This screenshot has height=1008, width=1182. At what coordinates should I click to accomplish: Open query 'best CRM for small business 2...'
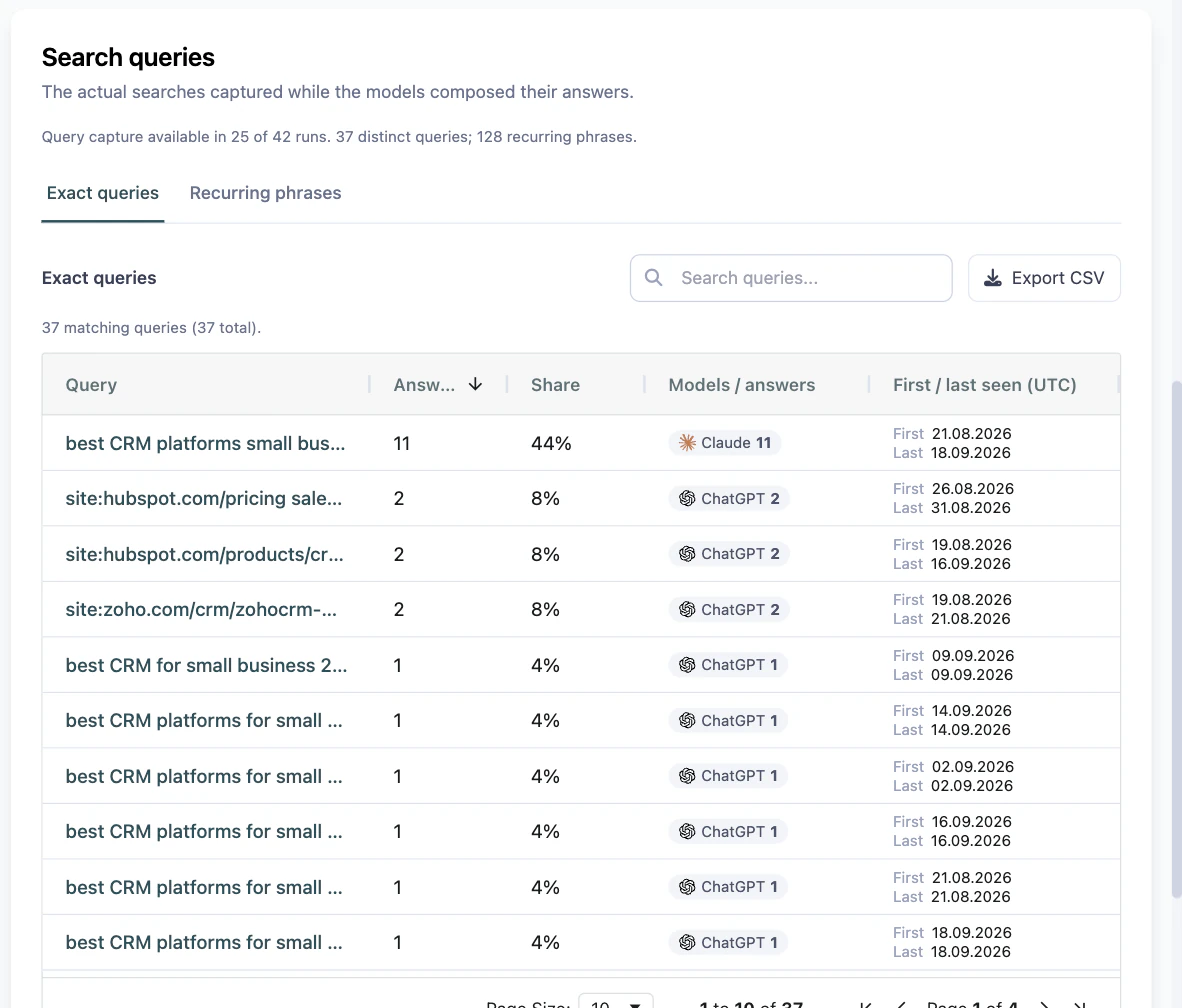207,665
